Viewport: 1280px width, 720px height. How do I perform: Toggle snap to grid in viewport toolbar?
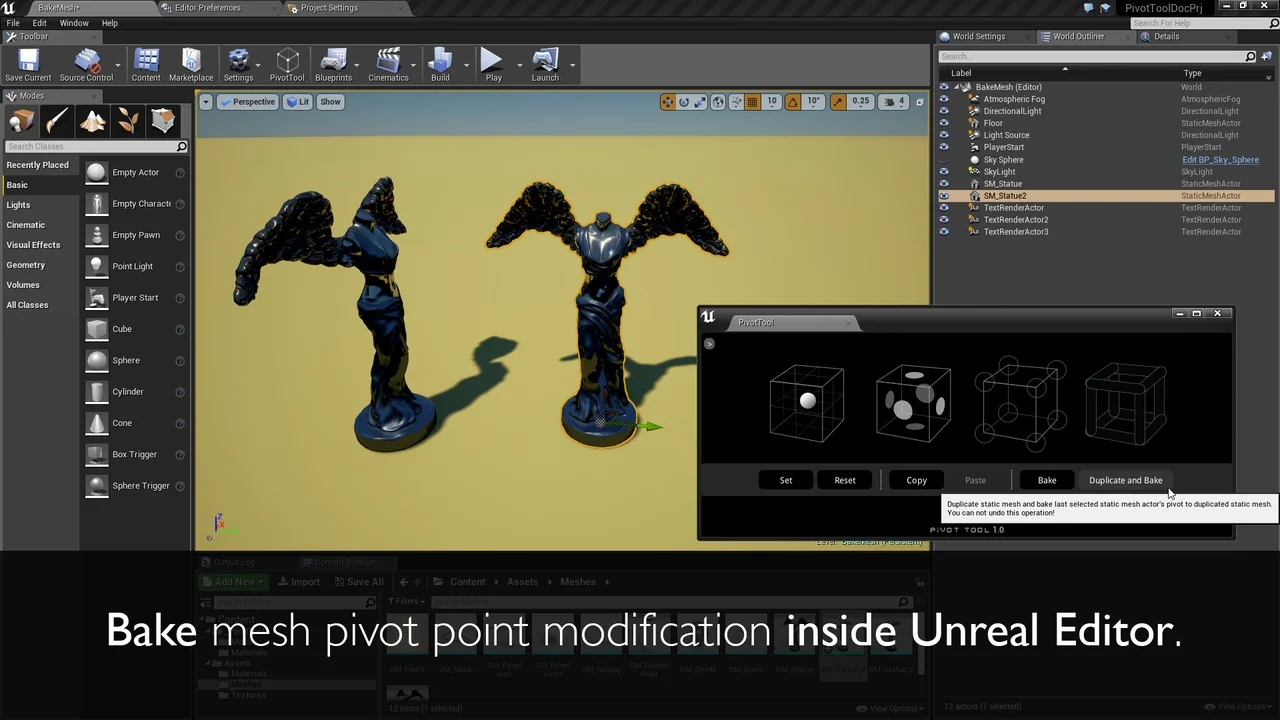pos(752,101)
